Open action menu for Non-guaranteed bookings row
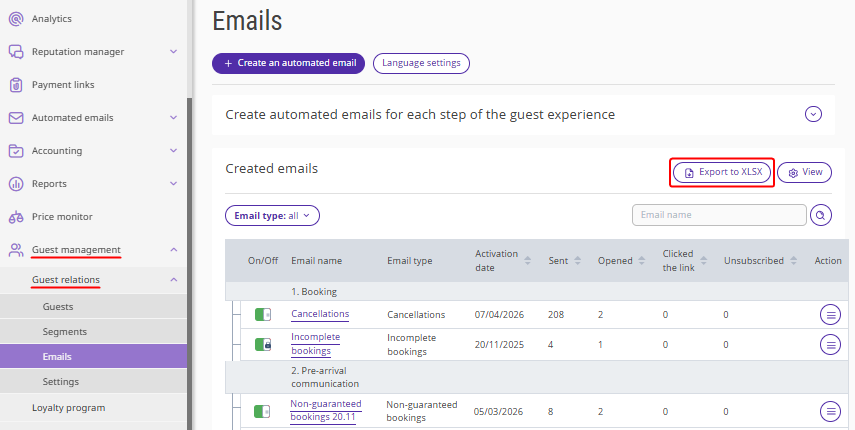This screenshot has width=855, height=430. [x=829, y=411]
